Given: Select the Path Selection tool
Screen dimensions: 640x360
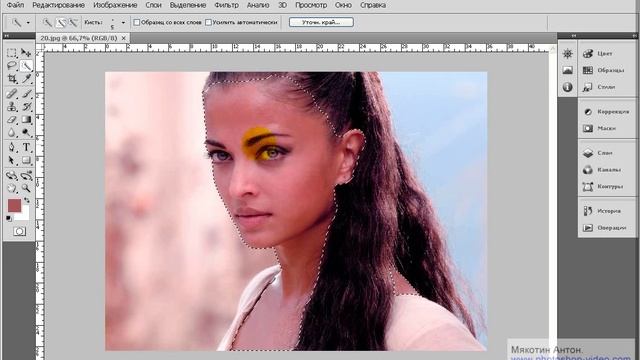Looking at the screenshot, I should point(11,160).
